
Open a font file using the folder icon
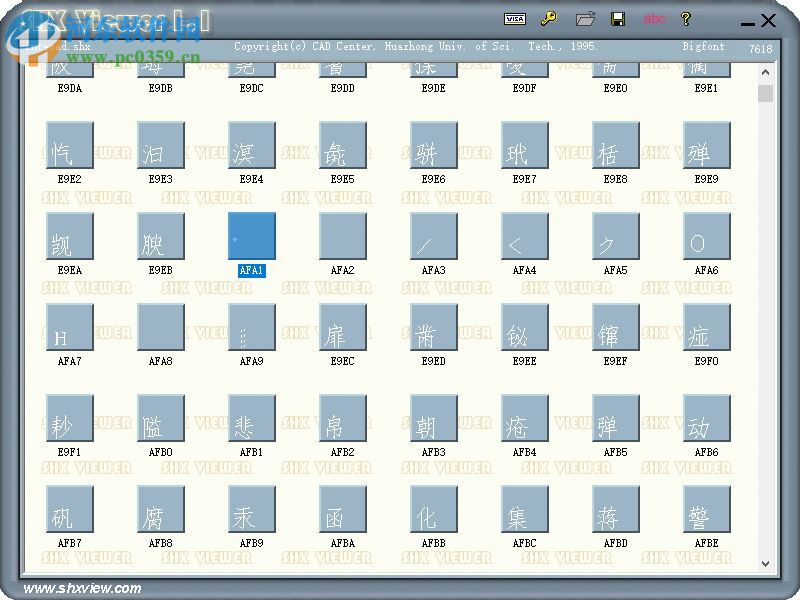click(x=583, y=18)
